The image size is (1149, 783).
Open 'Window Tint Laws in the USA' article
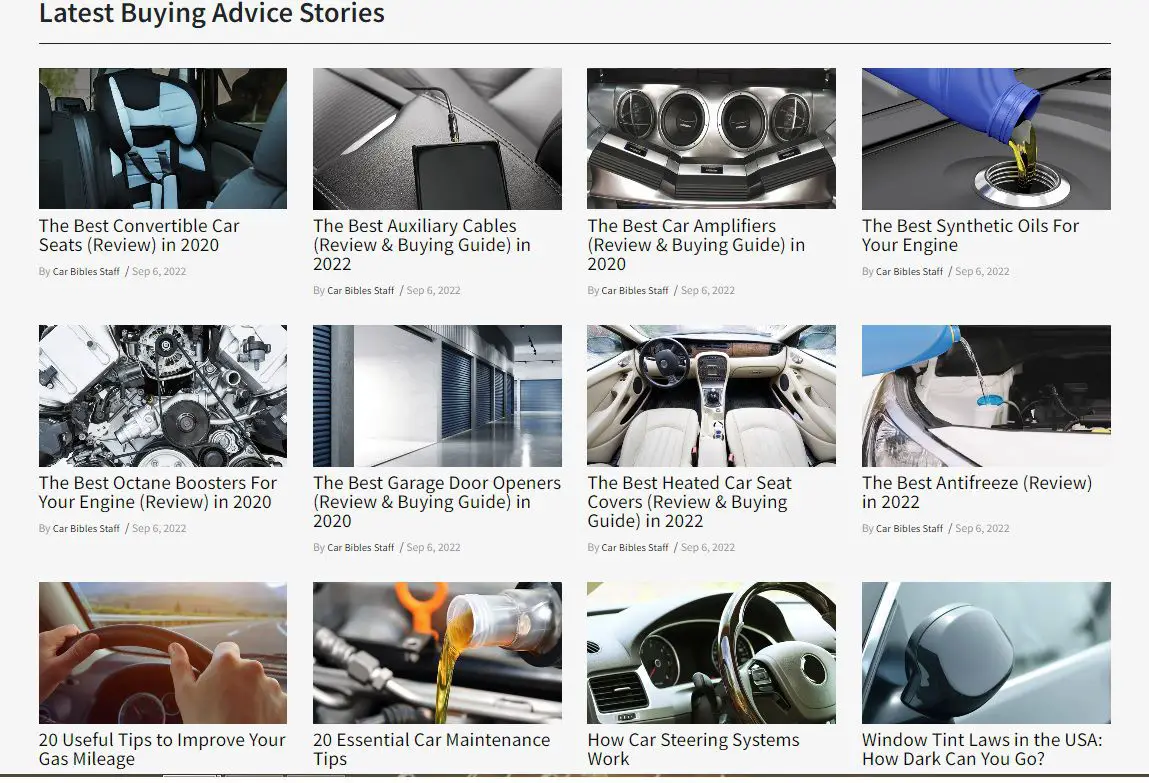click(x=982, y=749)
